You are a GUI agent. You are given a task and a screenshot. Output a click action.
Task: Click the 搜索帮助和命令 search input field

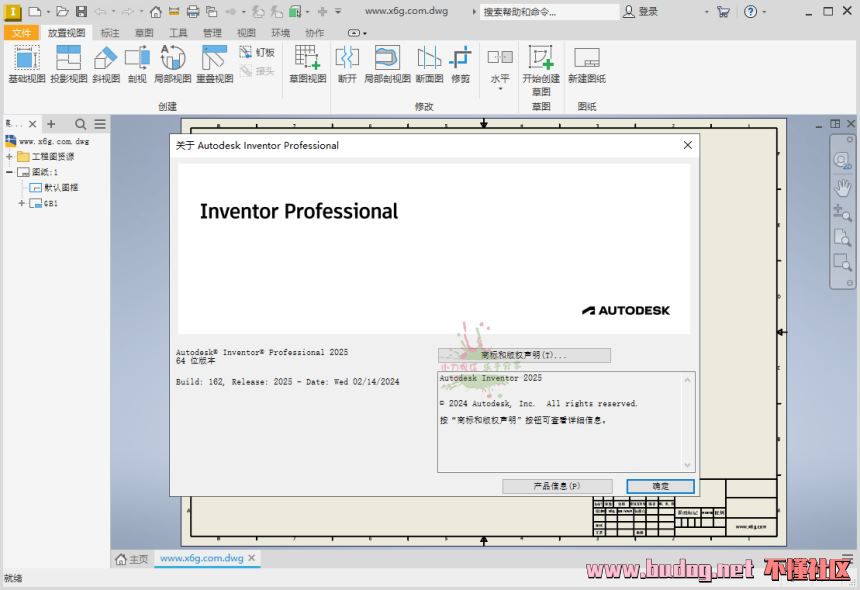(x=550, y=12)
